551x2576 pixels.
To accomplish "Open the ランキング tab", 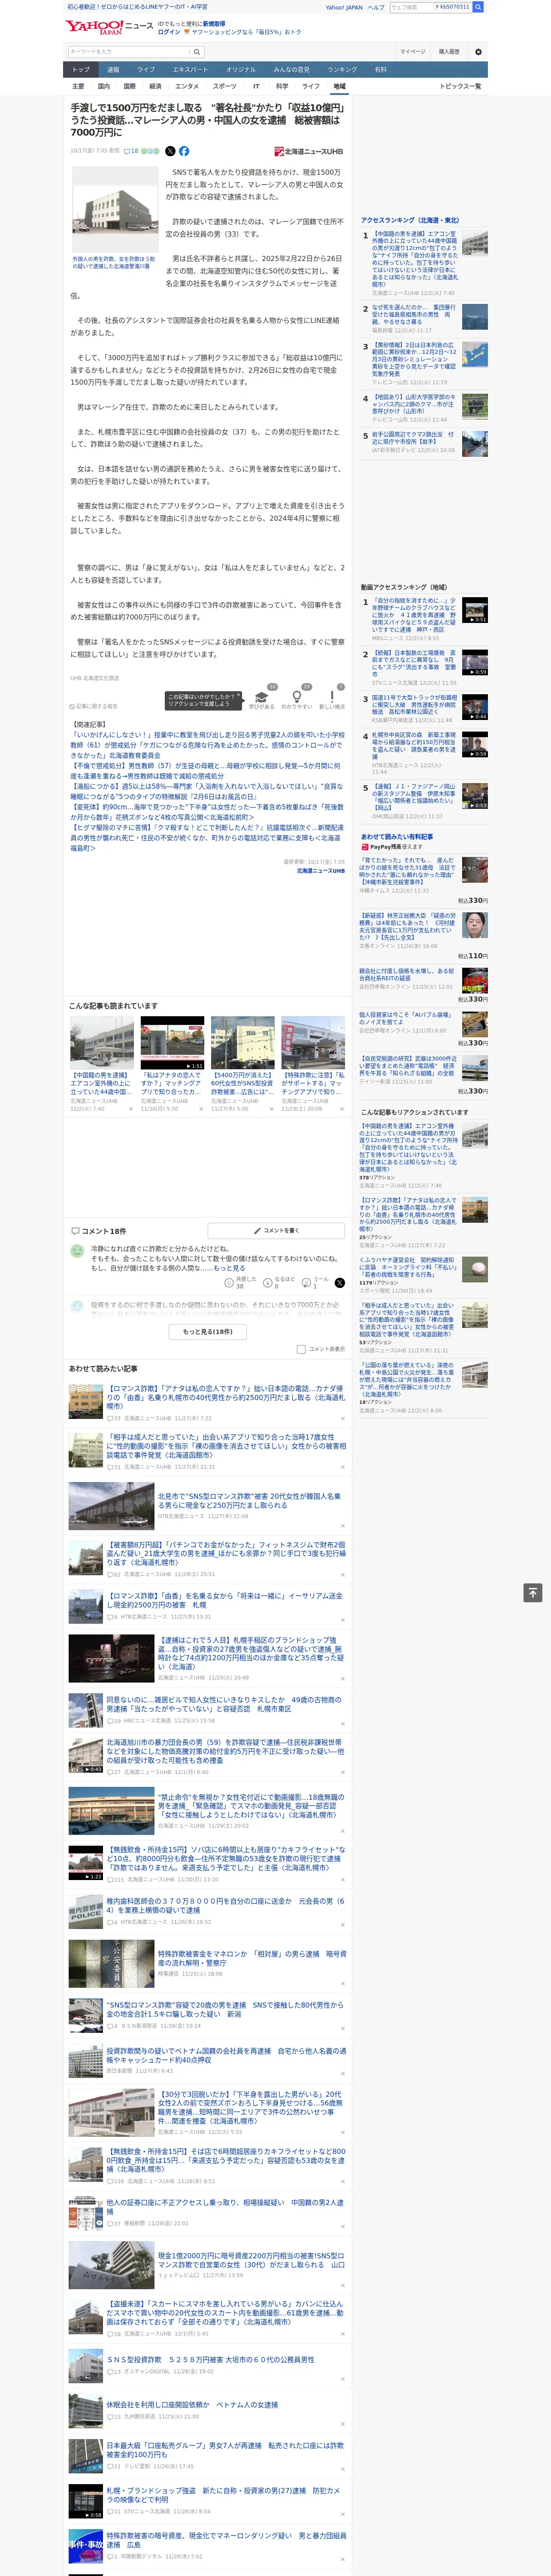I will point(342,70).
